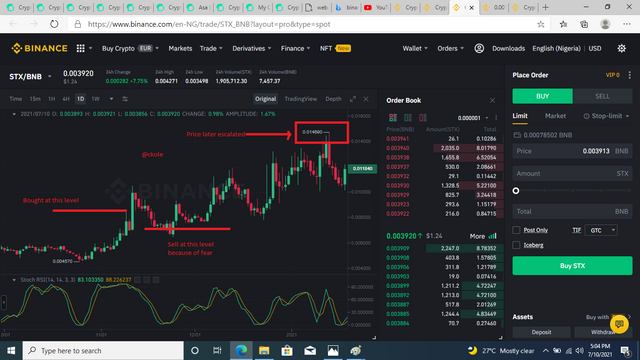Select the 15m chart interval
The width and height of the screenshot is (640, 360).
click(35, 99)
